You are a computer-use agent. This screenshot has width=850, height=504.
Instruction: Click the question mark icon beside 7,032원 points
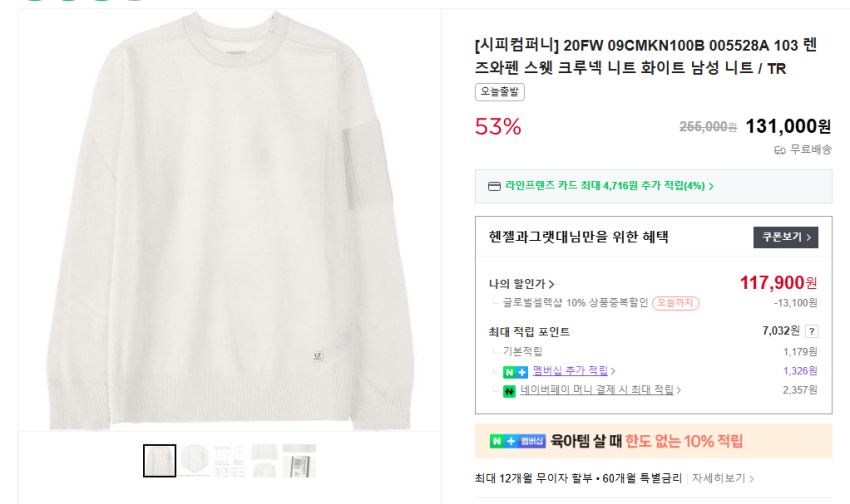[x=811, y=331]
